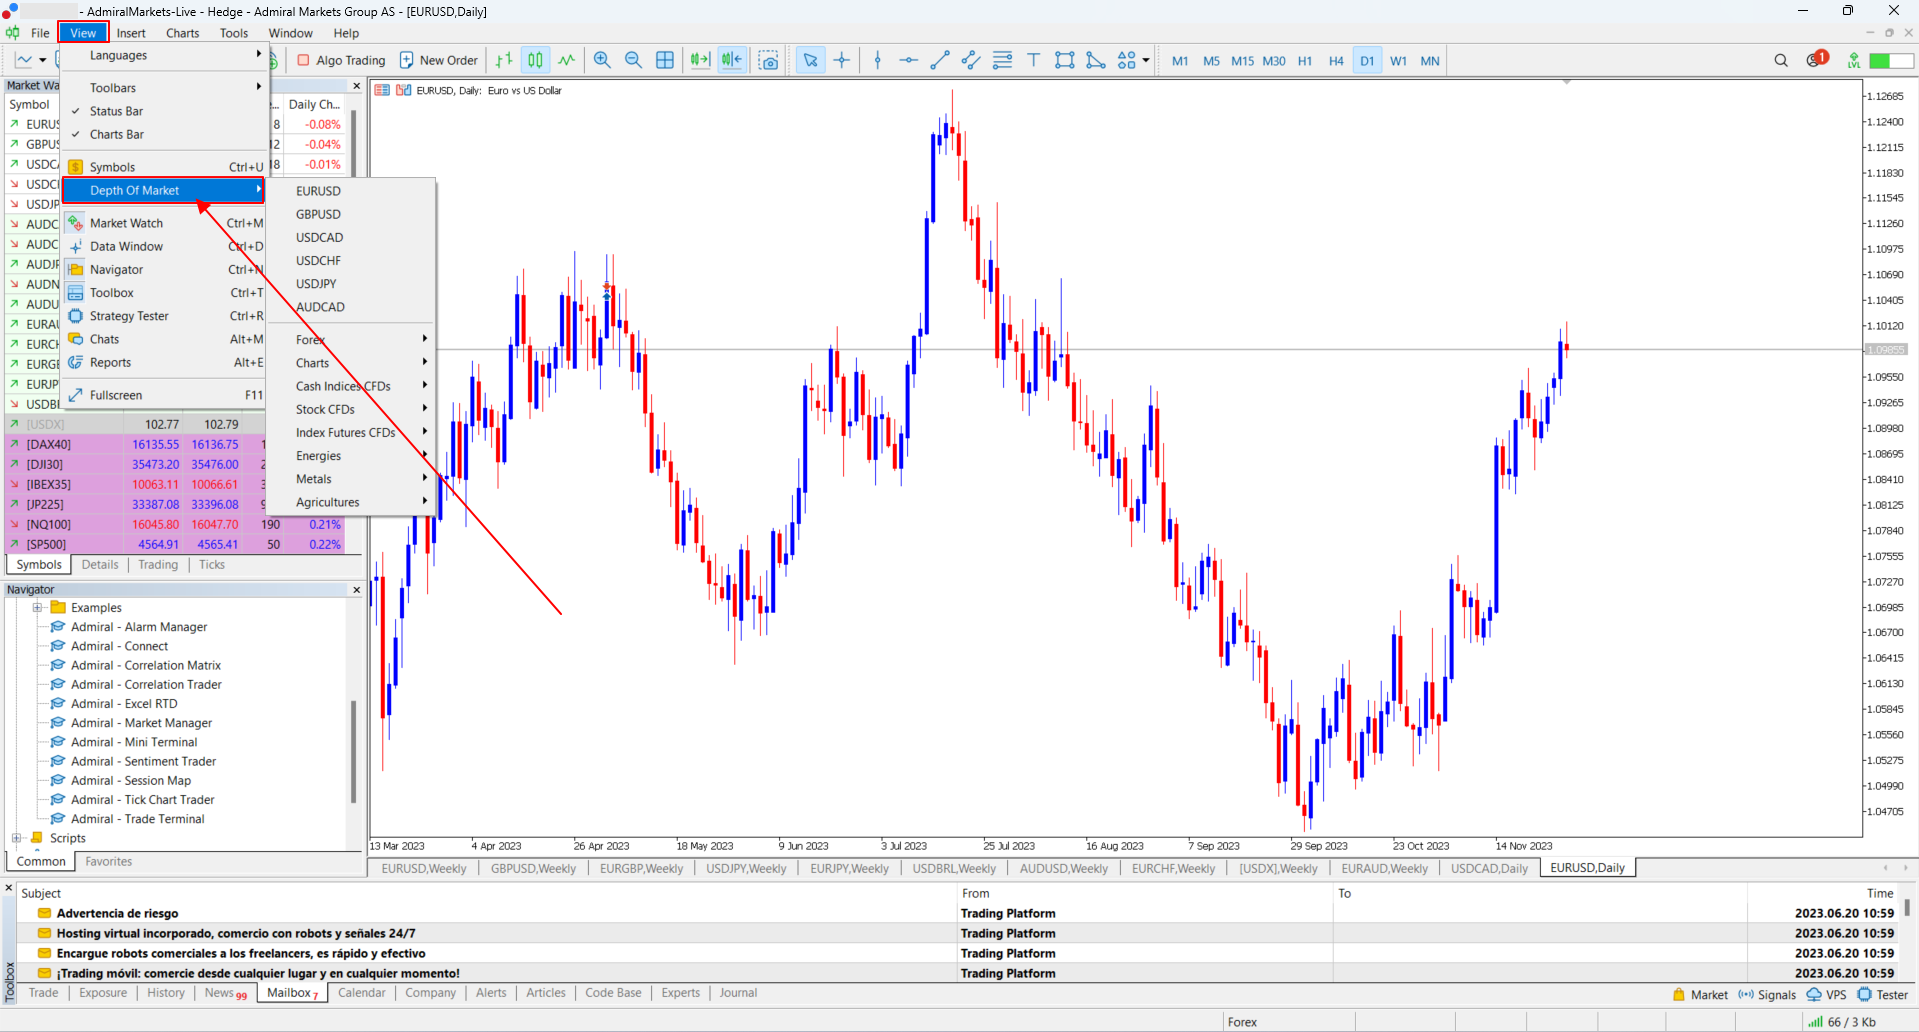Screen dimensions: 1919x1032
Task: Open Strategy Tester from View menu
Action: [x=165, y=316]
